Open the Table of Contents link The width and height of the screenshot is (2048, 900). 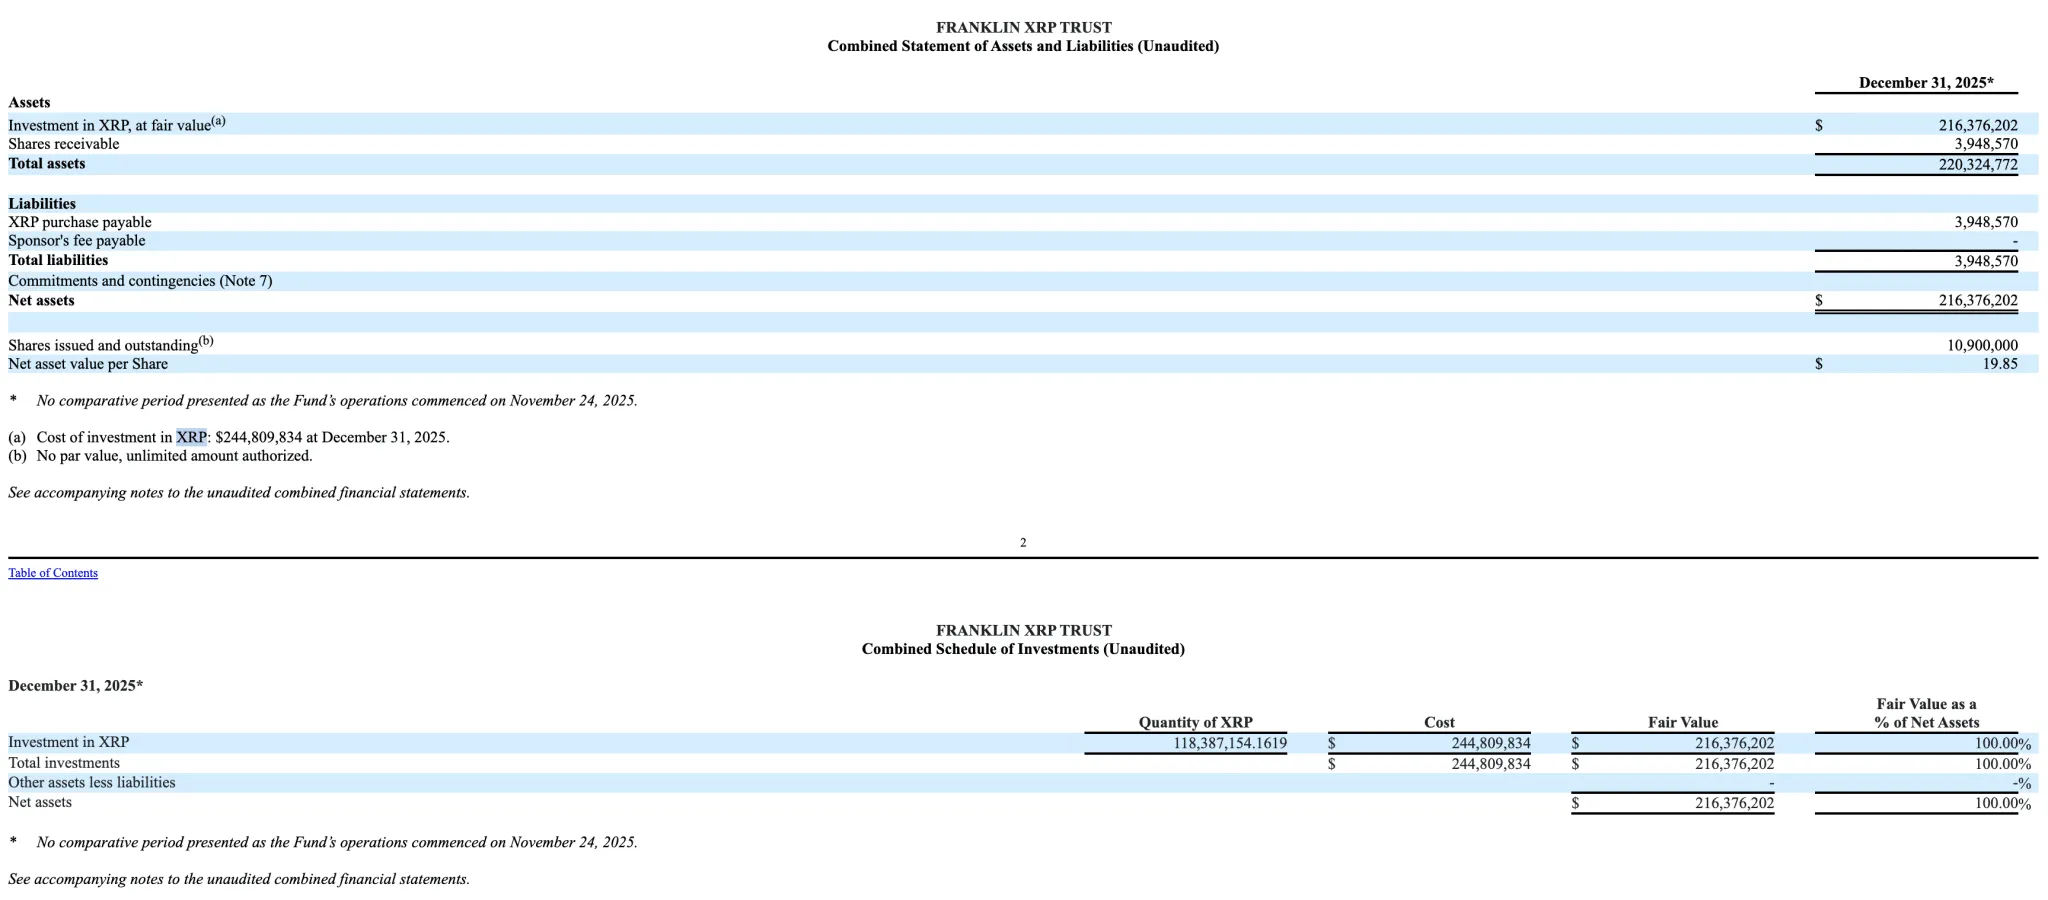coord(53,573)
